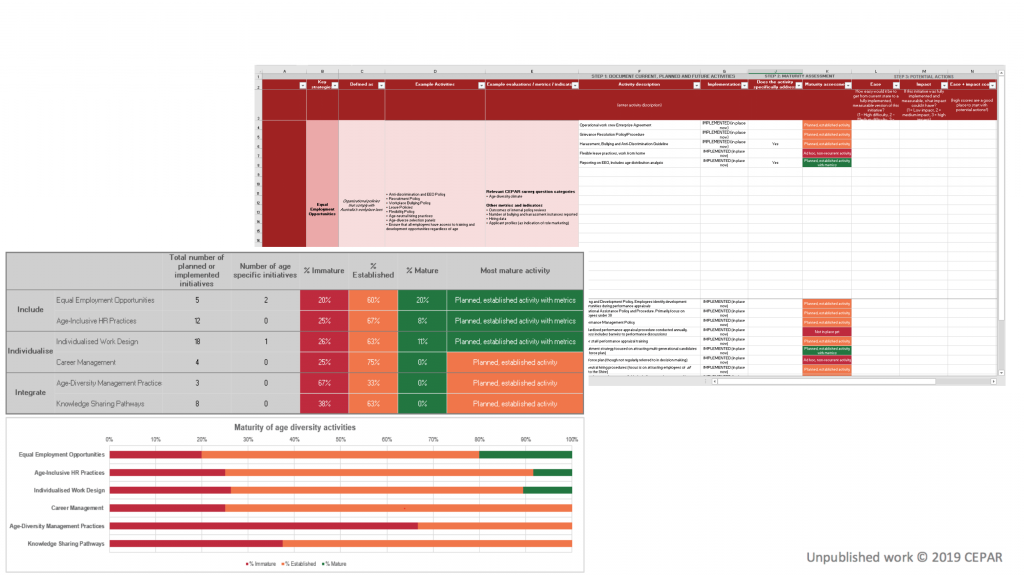Select the % Mature legend marker
Viewport: 1024px width, 576px height.
pos(323,564)
